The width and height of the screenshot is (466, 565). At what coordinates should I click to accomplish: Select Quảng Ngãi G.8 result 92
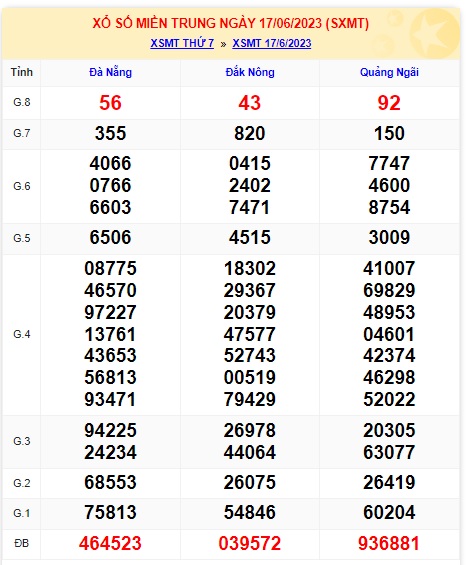tap(389, 103)
